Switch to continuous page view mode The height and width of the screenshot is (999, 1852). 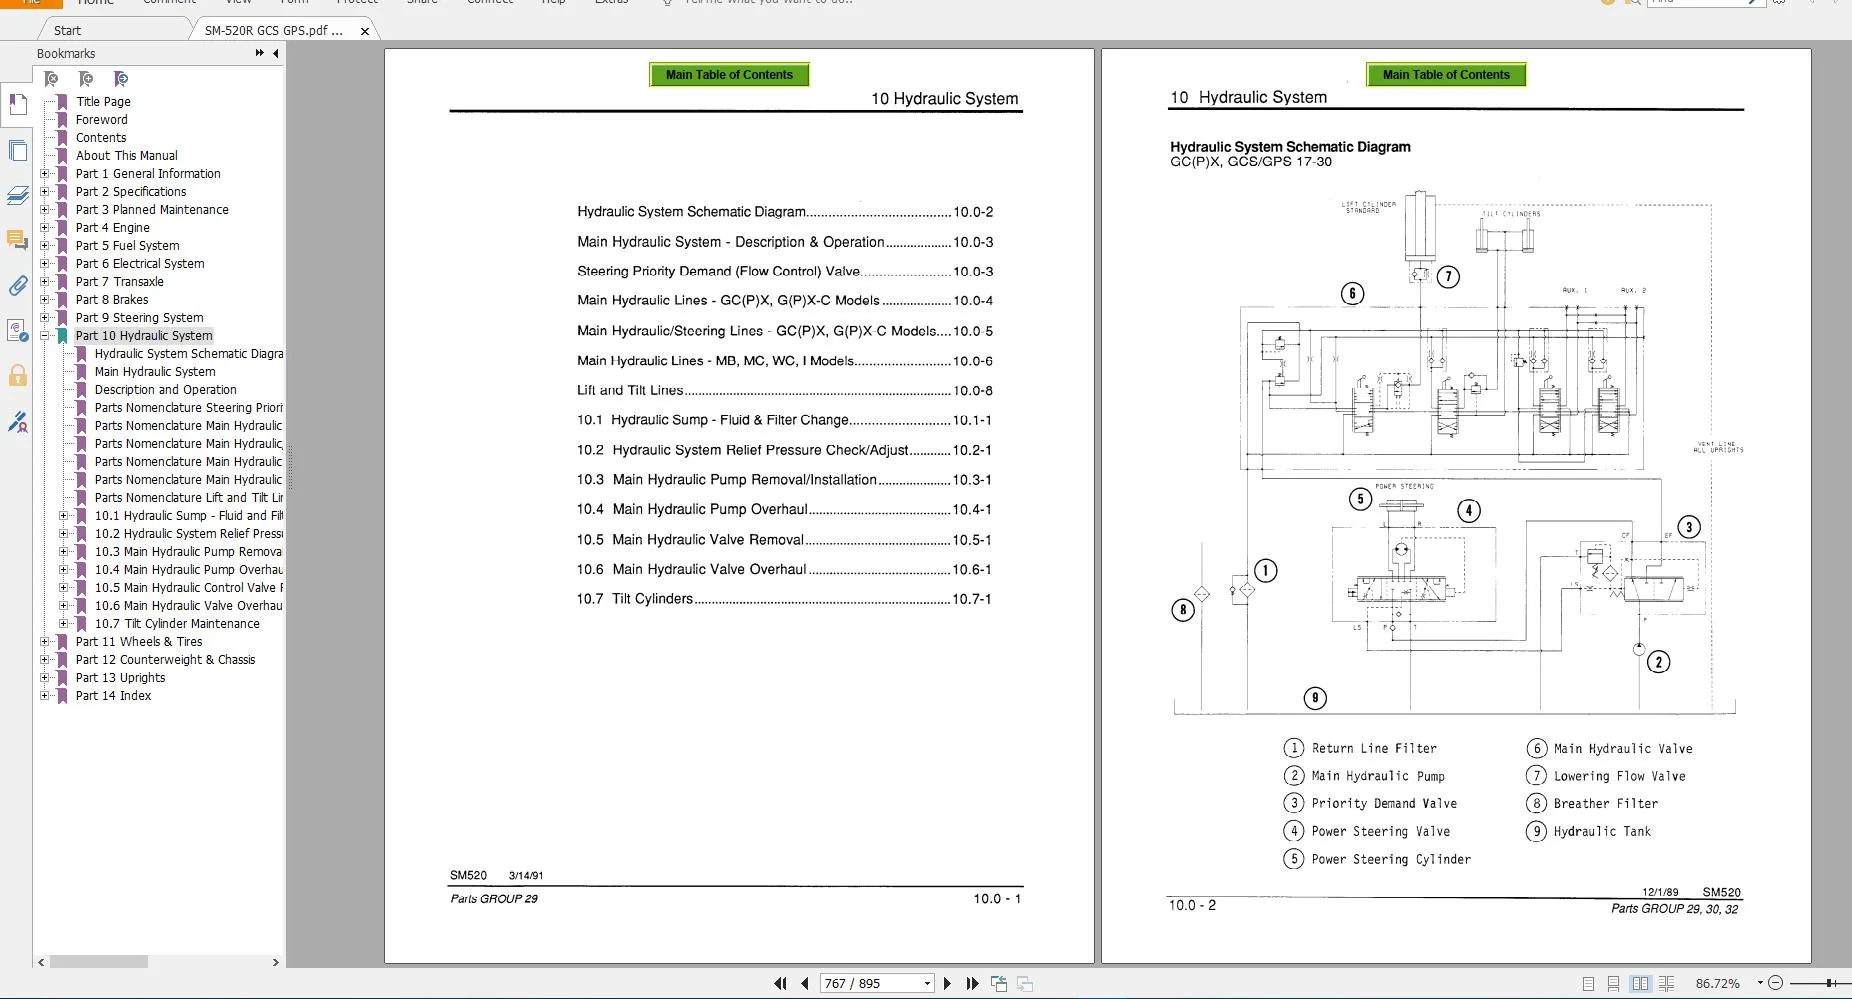(x=1614, y=984)
